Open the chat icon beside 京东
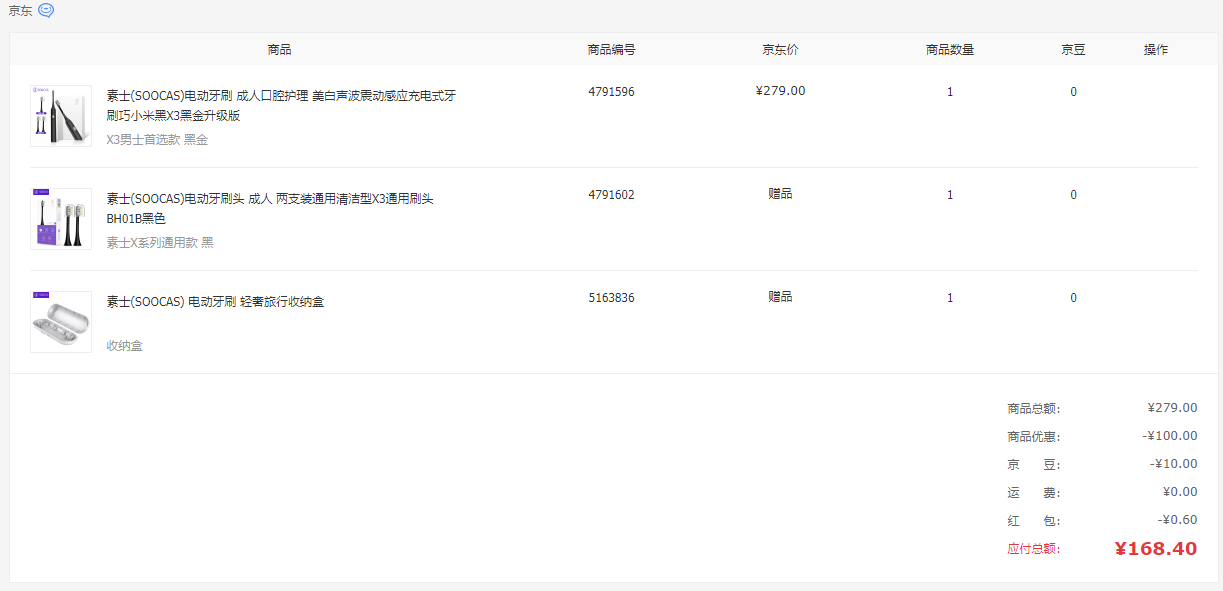 coord(46,11)
